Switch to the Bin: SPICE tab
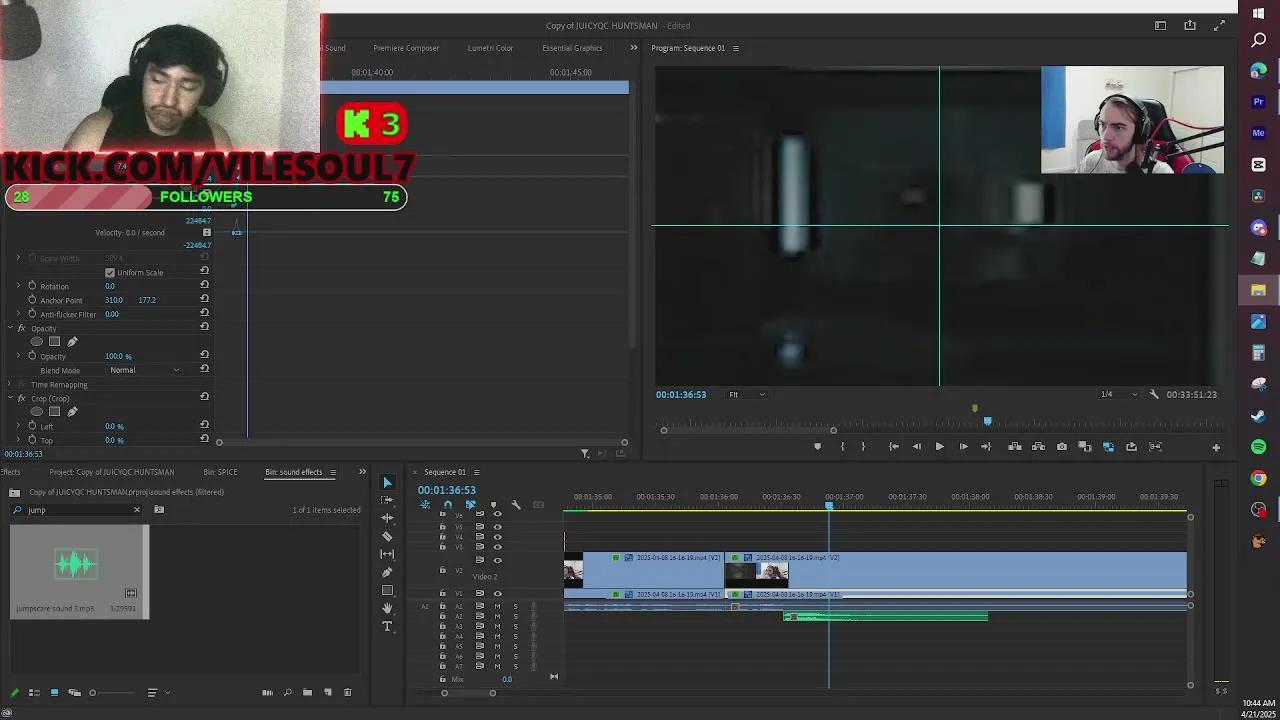Screen dimensions: 1280x720 tap(220, 472)
